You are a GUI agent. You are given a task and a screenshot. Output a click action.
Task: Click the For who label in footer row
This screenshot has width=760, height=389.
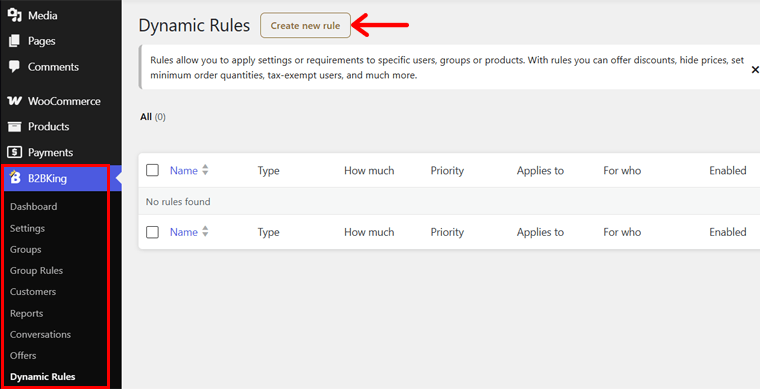(622, 232)
